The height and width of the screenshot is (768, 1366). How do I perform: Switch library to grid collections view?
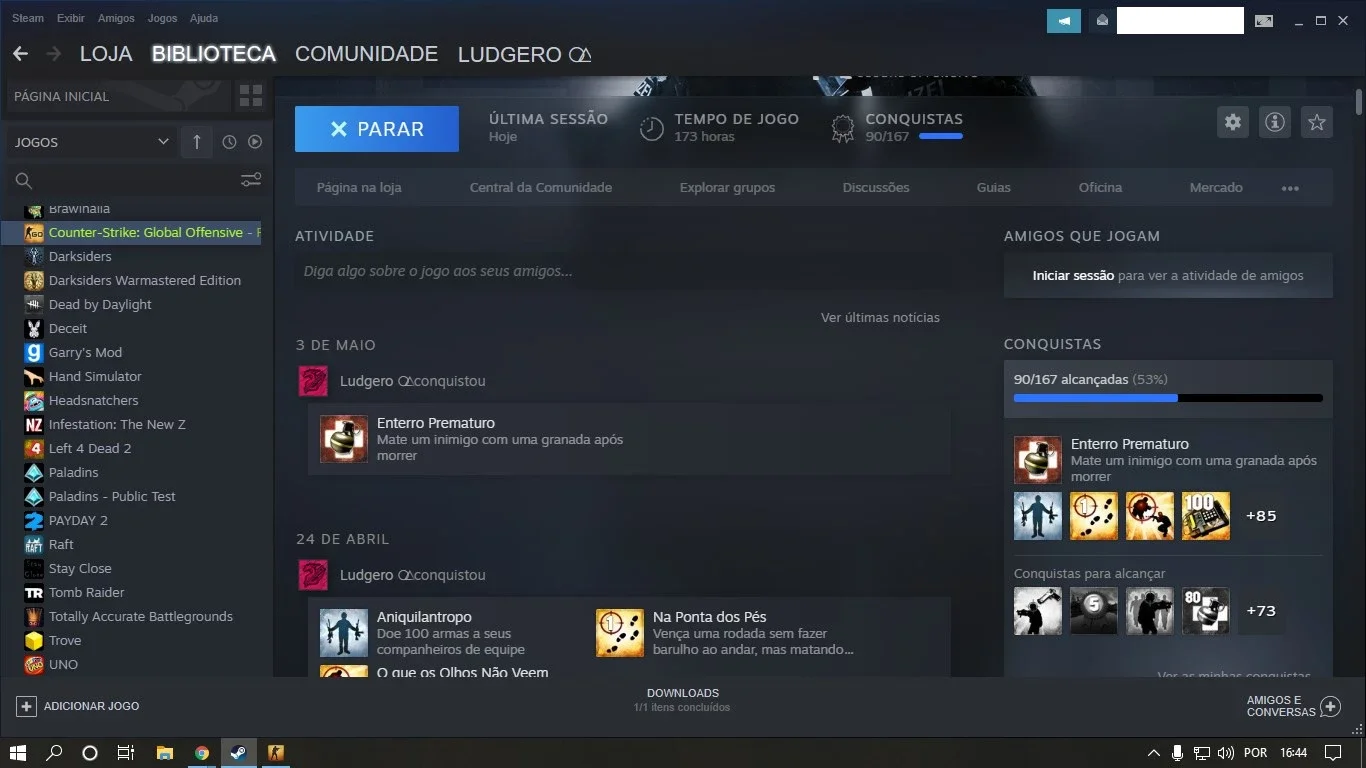pyautogui.click(x=251, y=96)
